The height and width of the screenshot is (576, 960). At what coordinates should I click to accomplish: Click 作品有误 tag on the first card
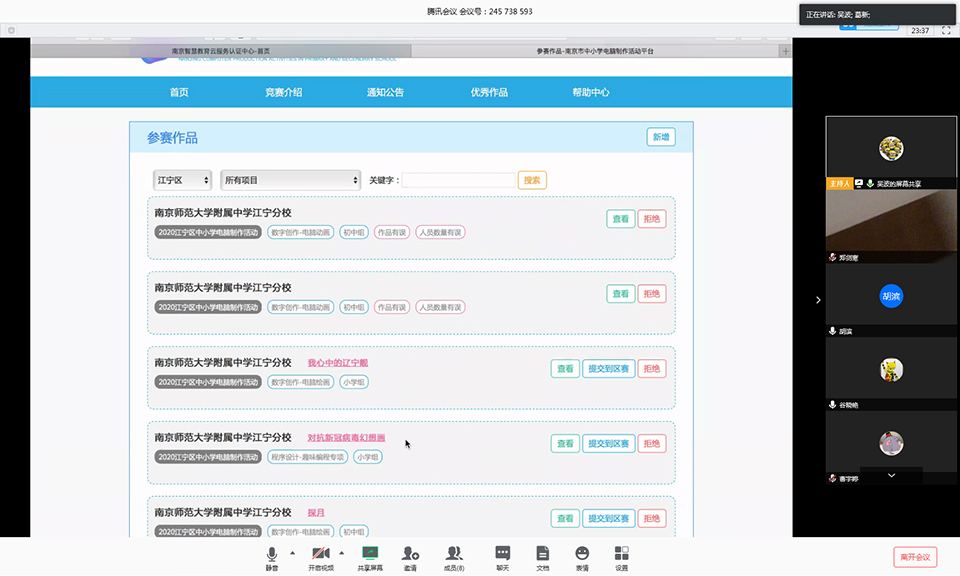[392, 233]
